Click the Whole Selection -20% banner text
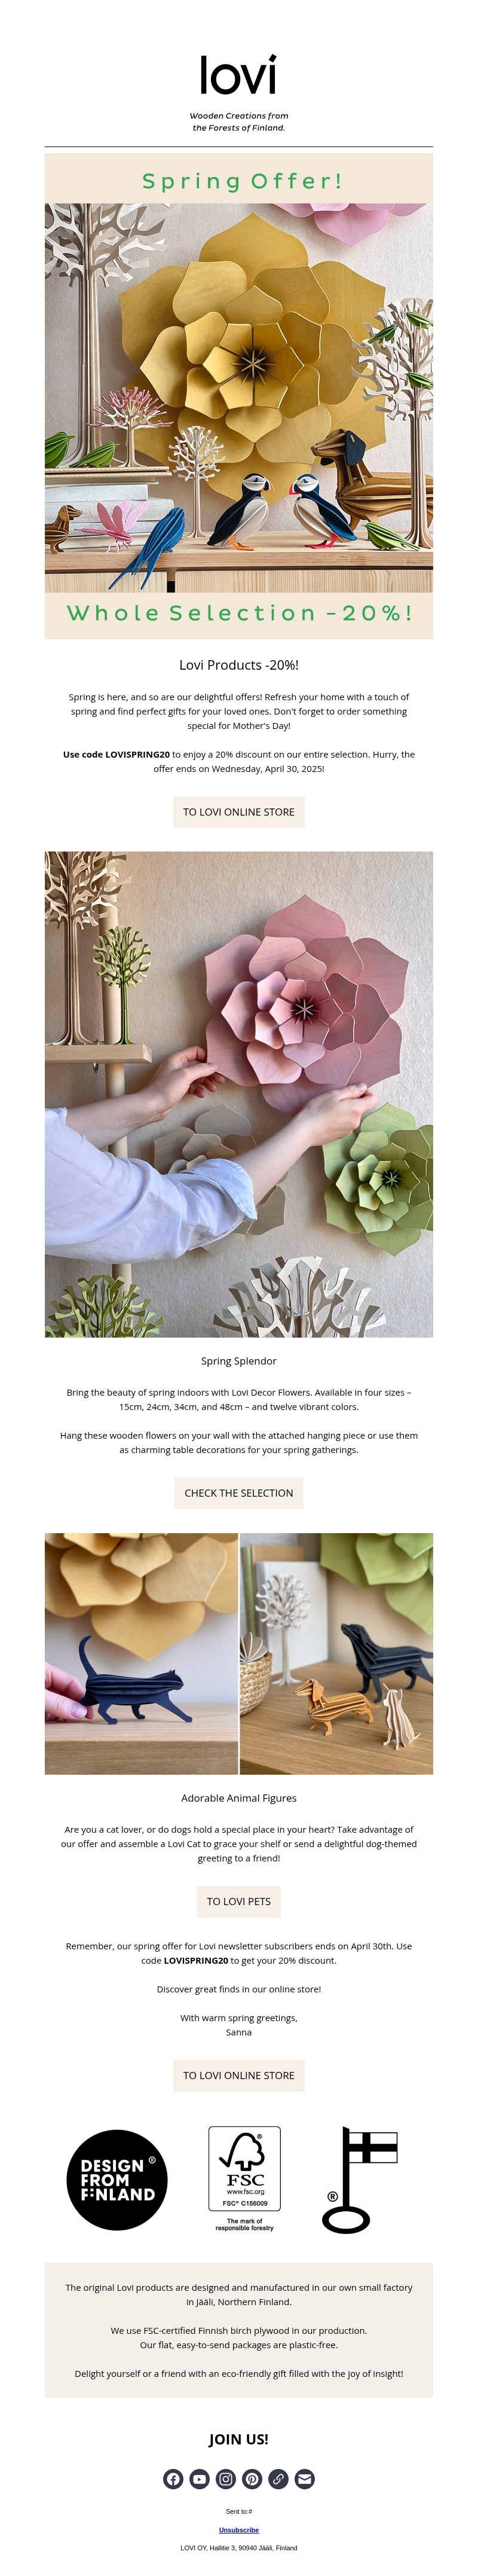The image size is (478, 2576). click(239, 613)
